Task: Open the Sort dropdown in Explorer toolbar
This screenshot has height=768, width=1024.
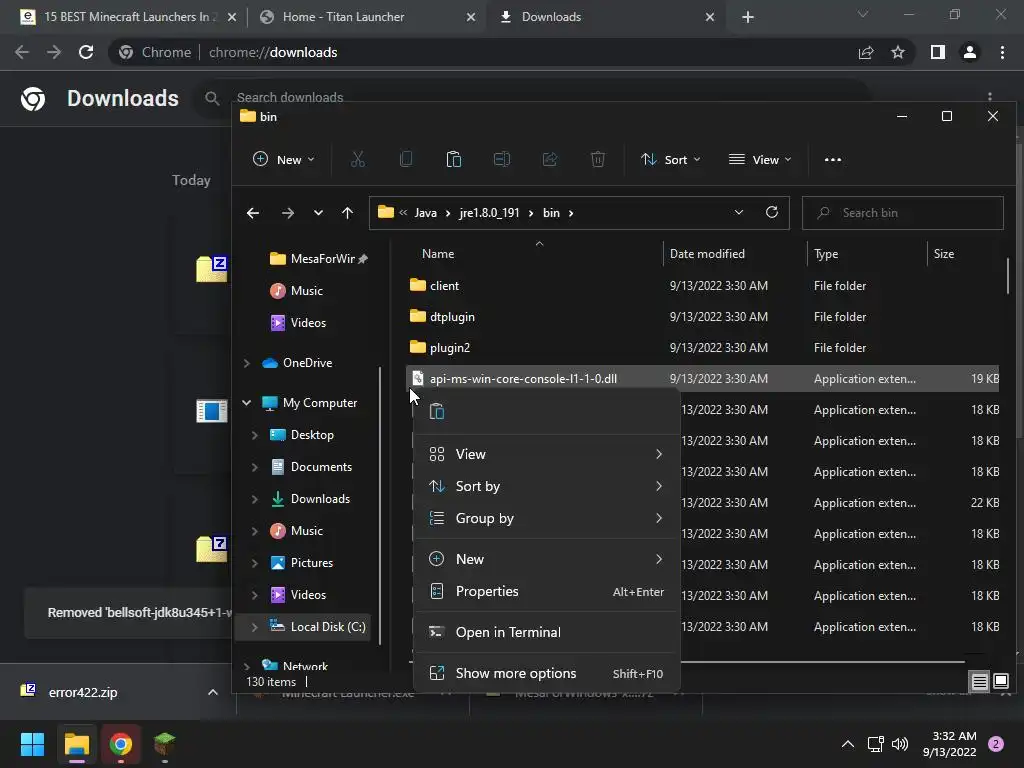Action: click(671, 159)
